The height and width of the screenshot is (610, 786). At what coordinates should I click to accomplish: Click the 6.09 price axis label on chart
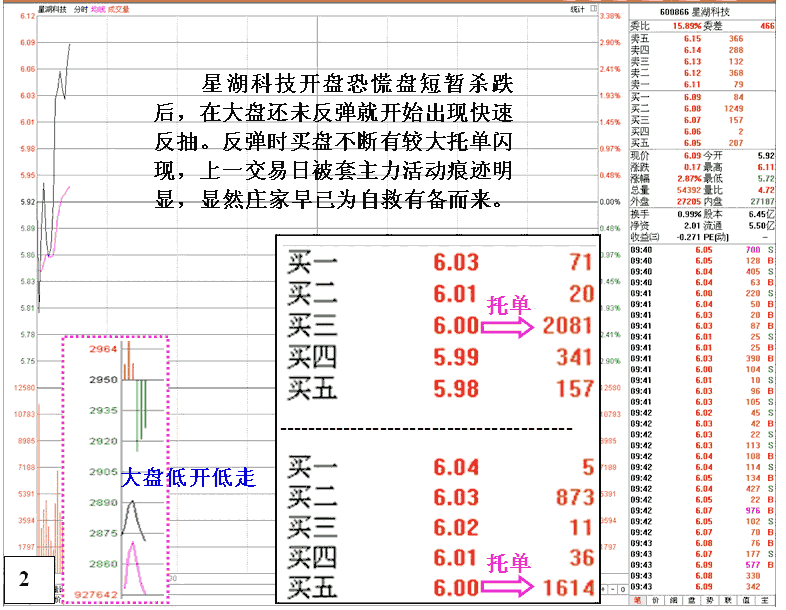(28, 43)
